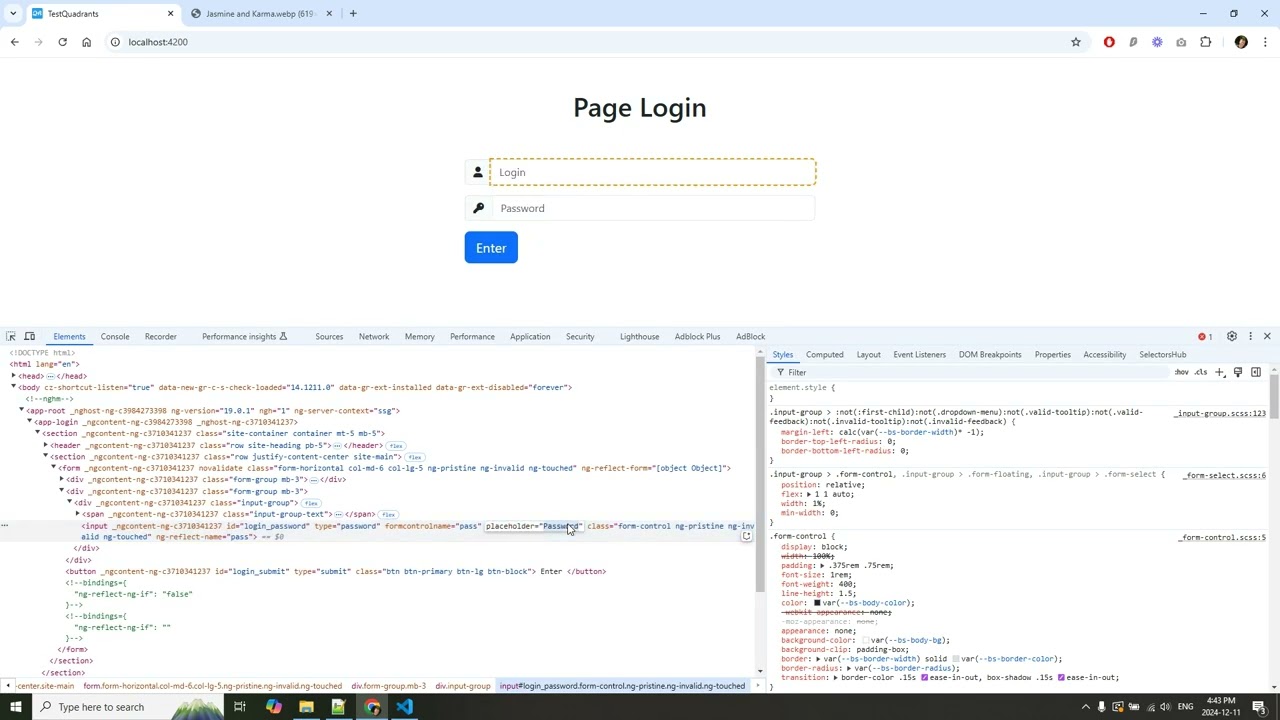The image size is (1280, 720).
Task: Open _form-select.scss:6 source link
Action: click(1225, 476)
